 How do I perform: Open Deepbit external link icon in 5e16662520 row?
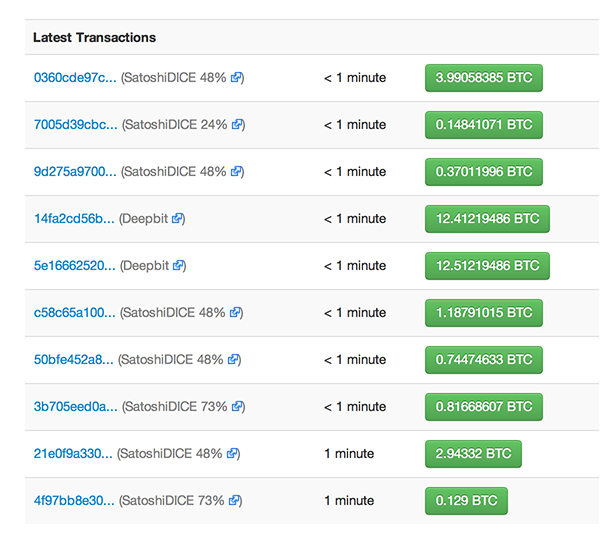(x=178, y=265)
